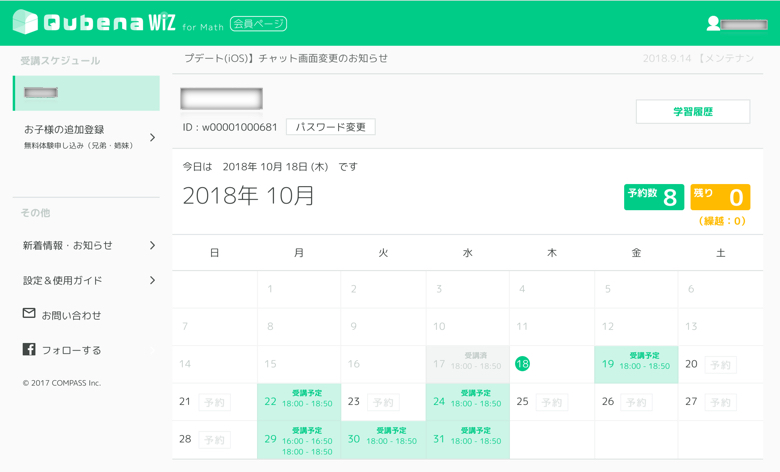The width and height of the screenshot is (780, 472).
Task: Open the scheduled lesson on the 30th
Action: click(383, 440)
